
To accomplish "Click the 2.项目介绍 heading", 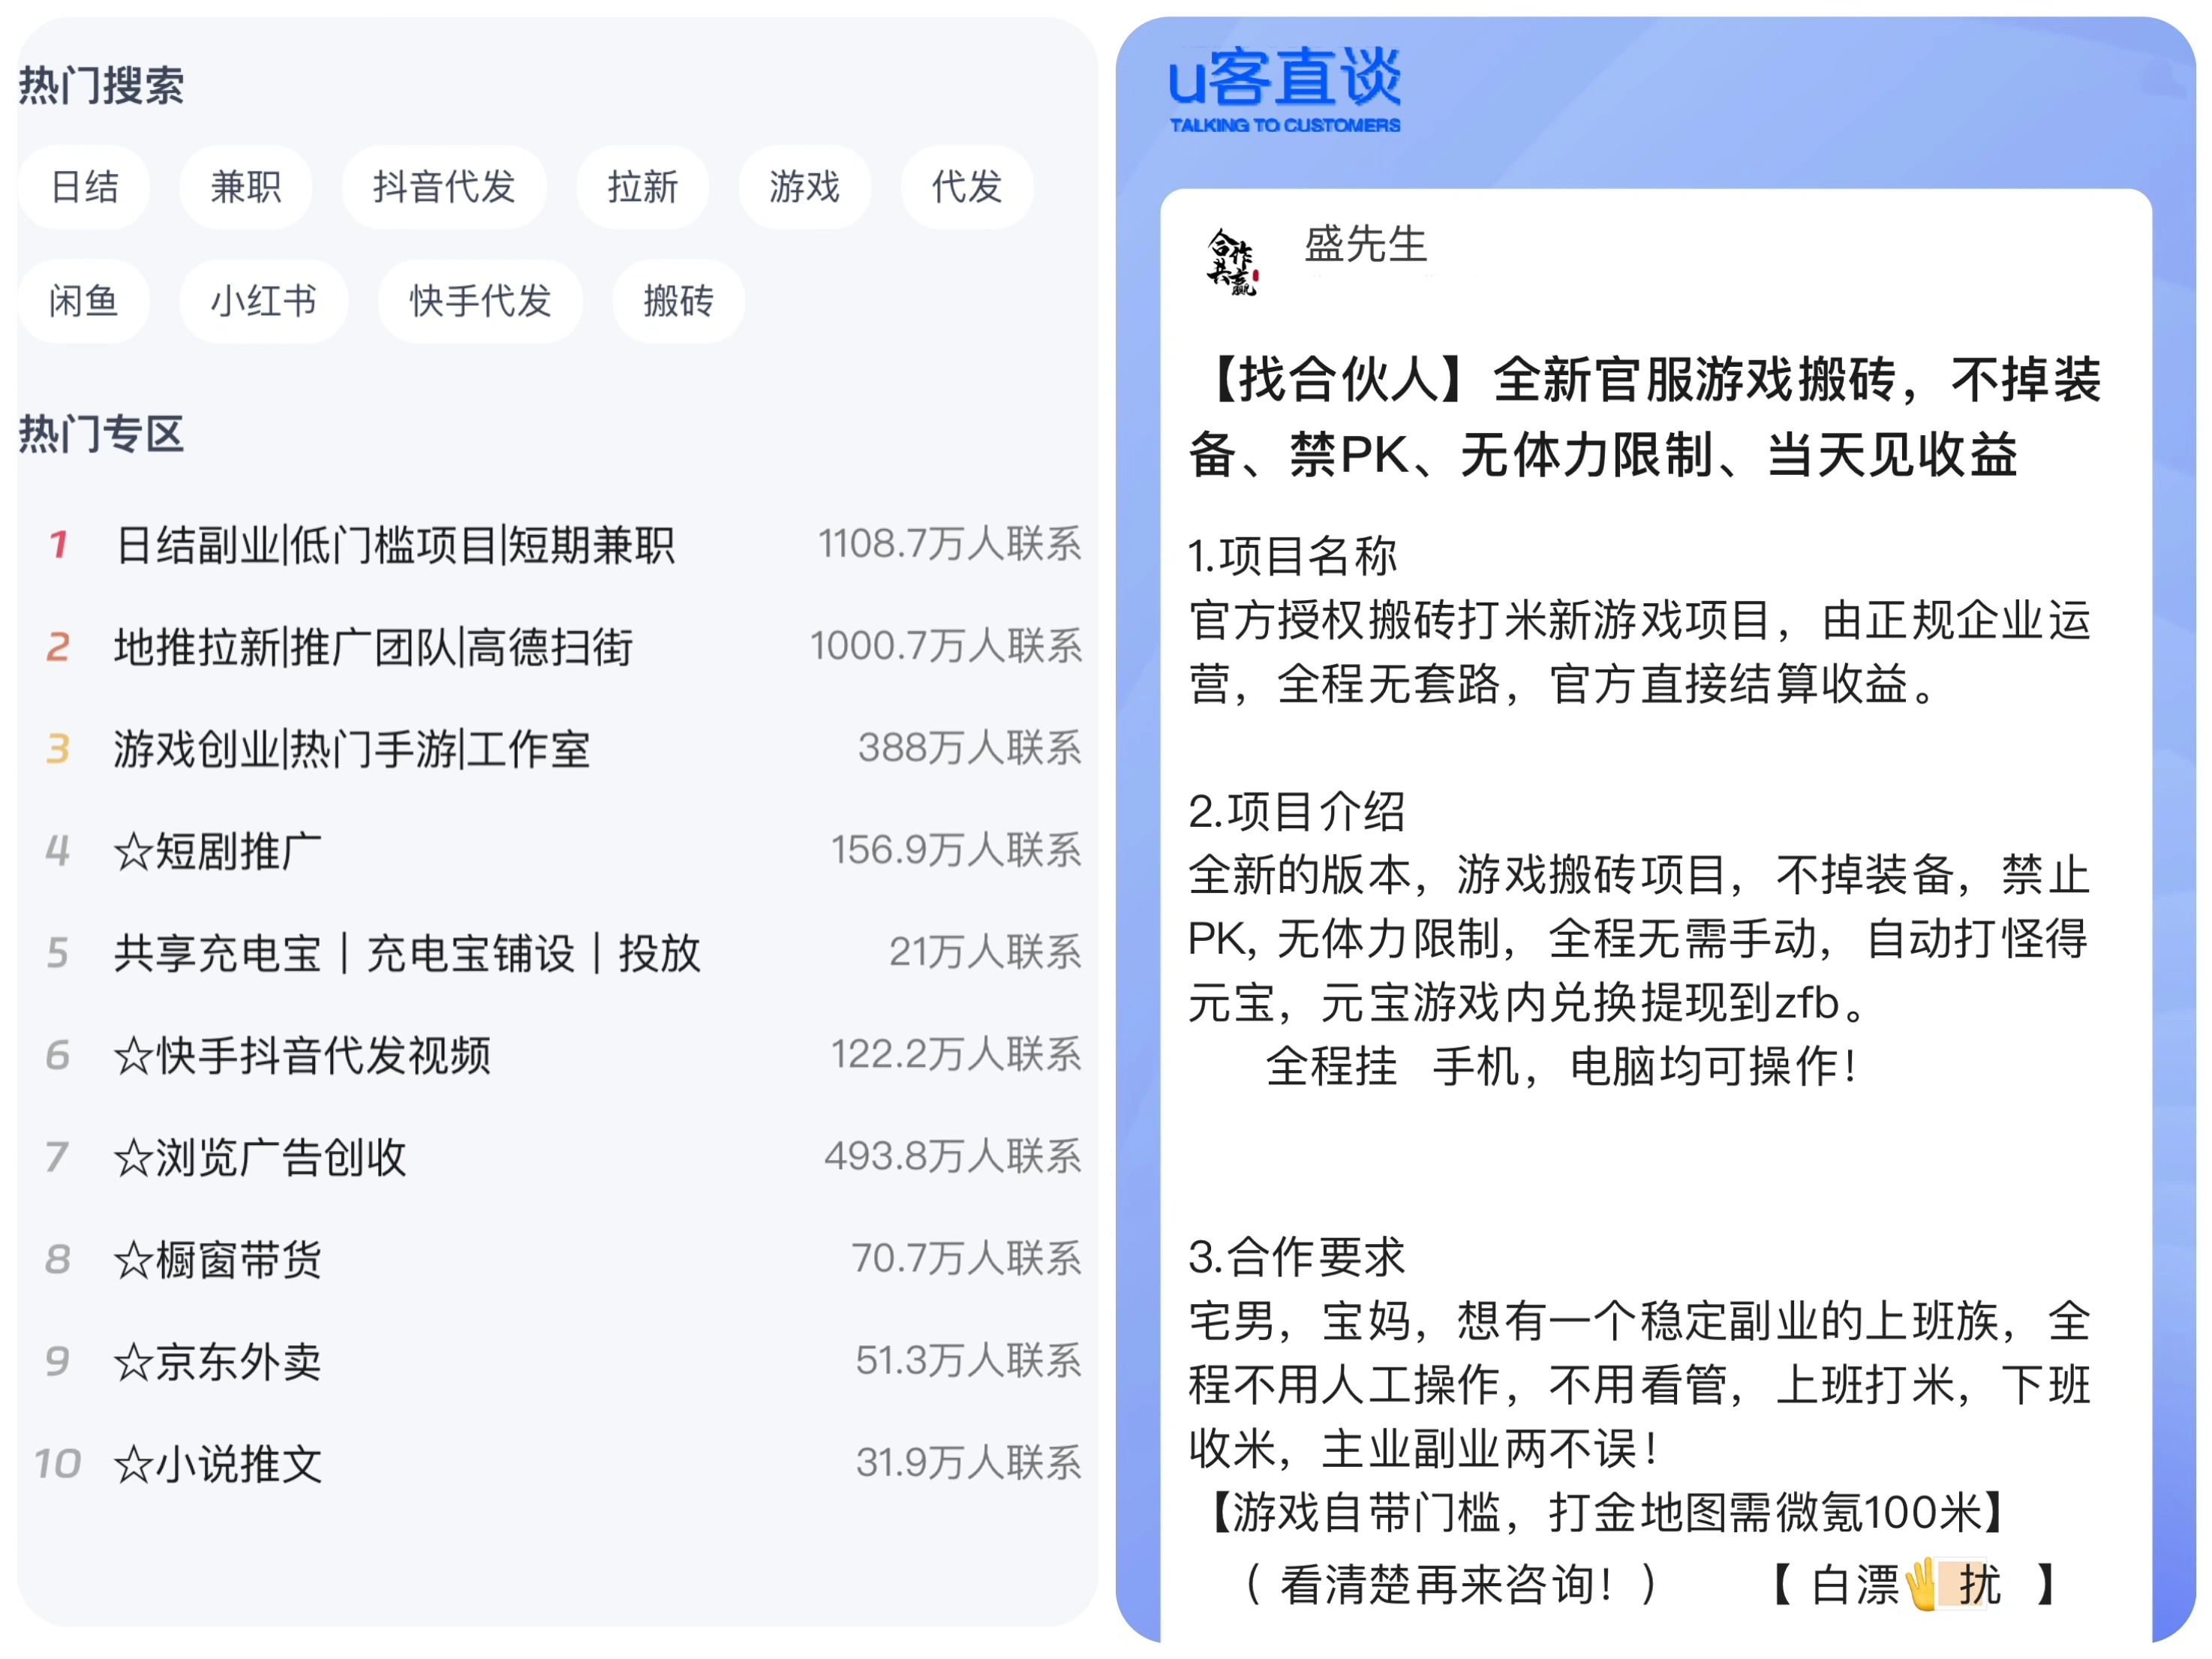I will click(1296, 811).
